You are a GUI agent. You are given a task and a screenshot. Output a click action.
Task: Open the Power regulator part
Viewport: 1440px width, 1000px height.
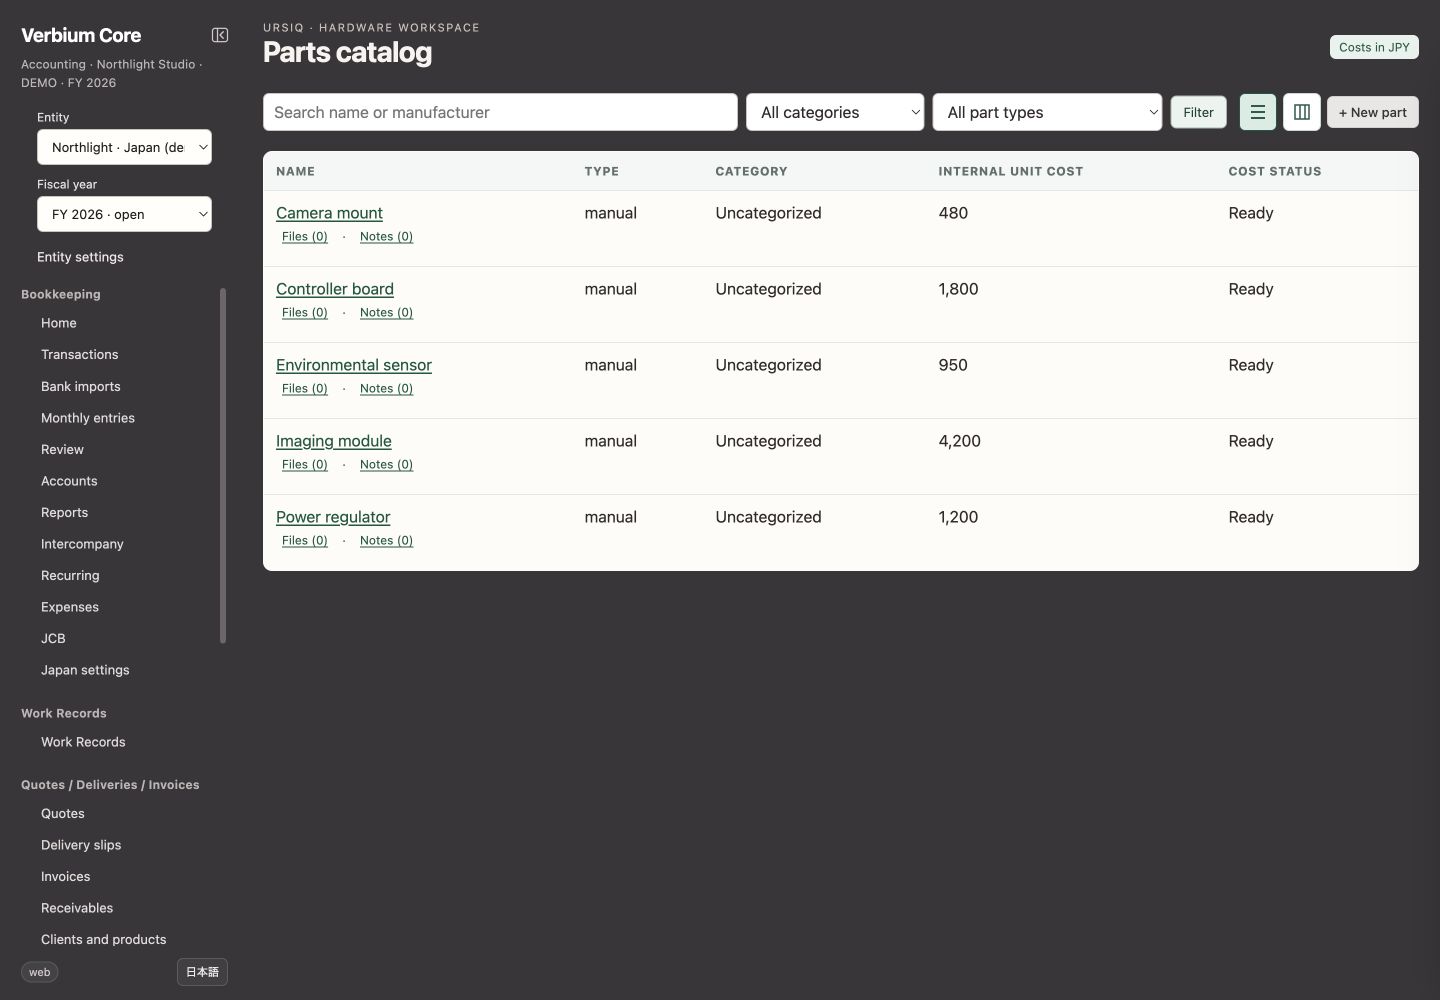333,517
